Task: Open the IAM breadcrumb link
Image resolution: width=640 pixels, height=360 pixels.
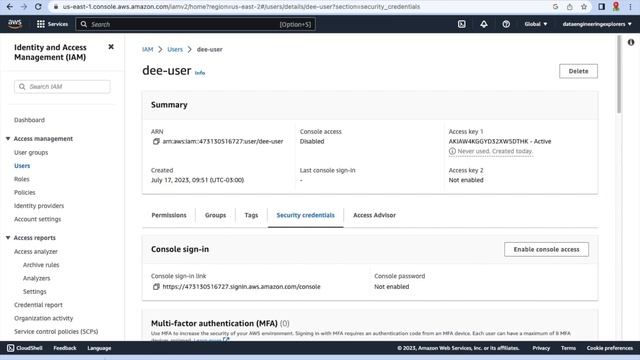Action: (147, 49)
